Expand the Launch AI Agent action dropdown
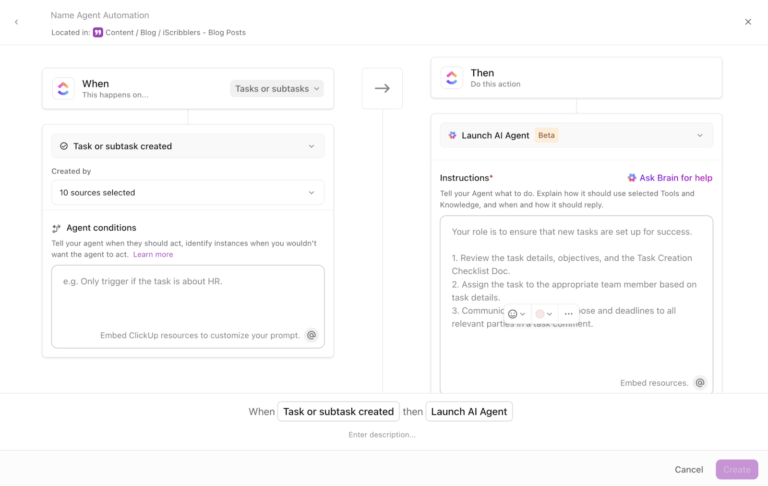The image size is (768, 486). (576, 135)
